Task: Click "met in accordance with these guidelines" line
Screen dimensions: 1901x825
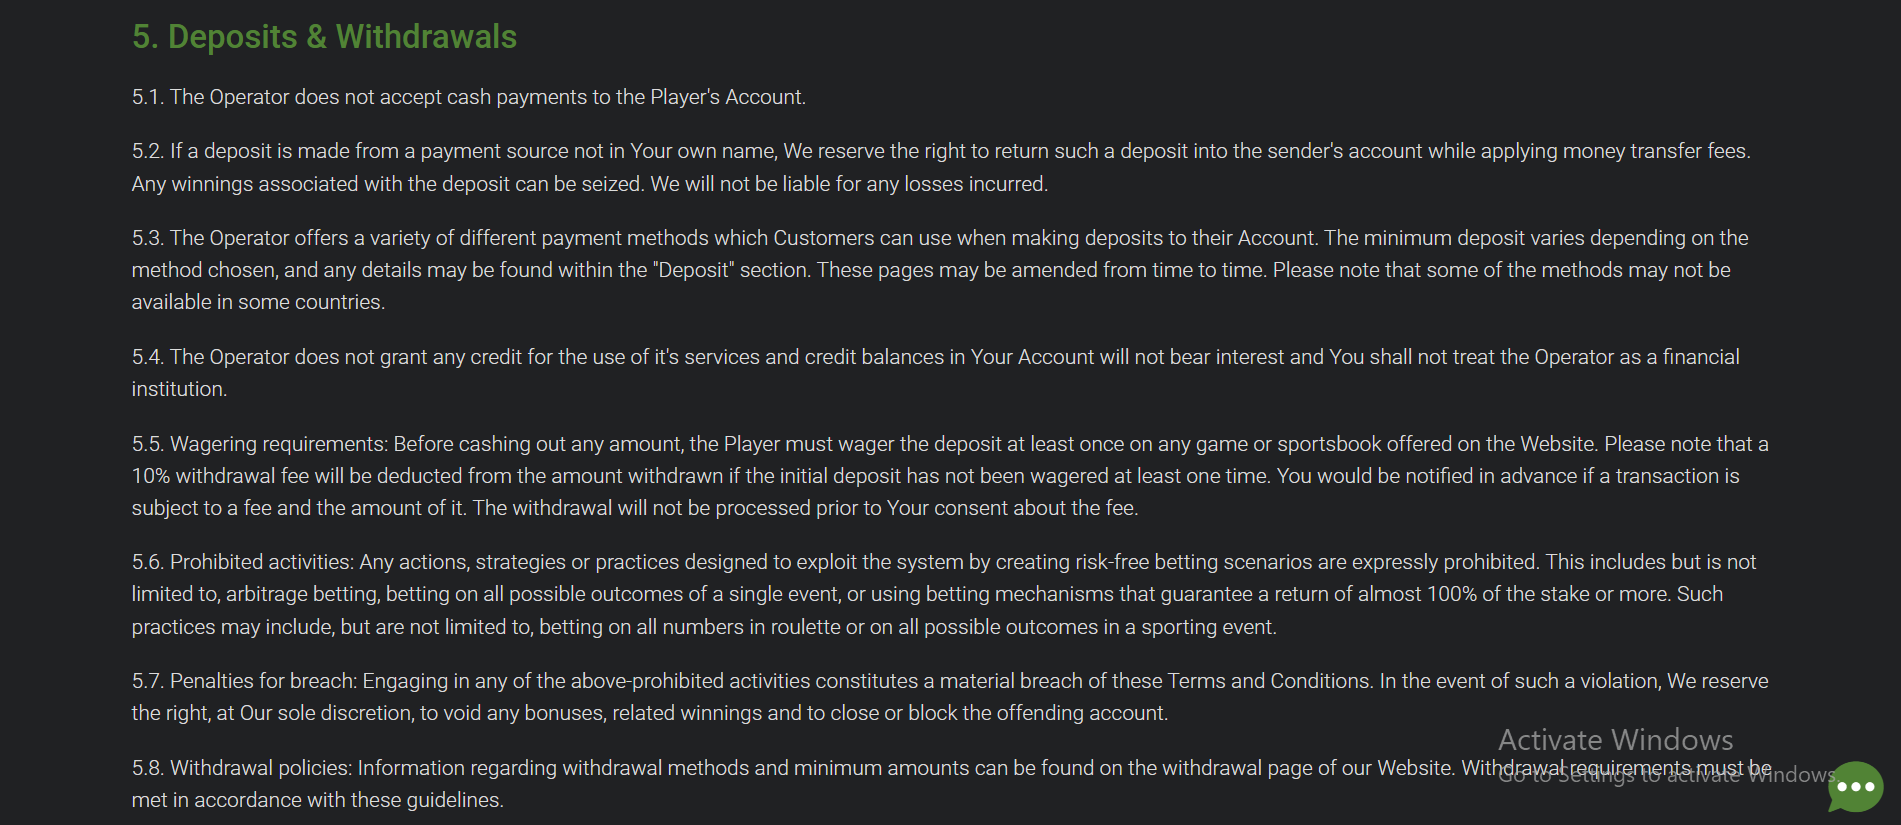Action: [318, 800]
